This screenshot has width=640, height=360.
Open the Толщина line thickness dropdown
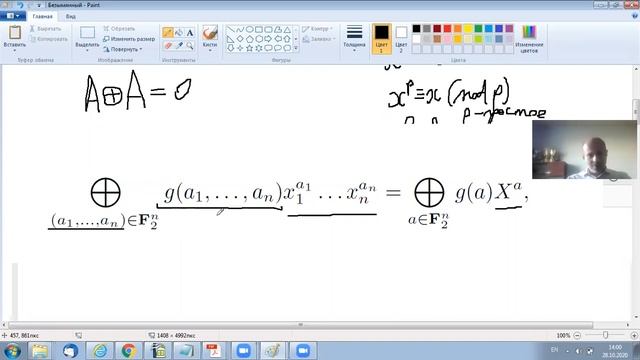pos(354,38)
